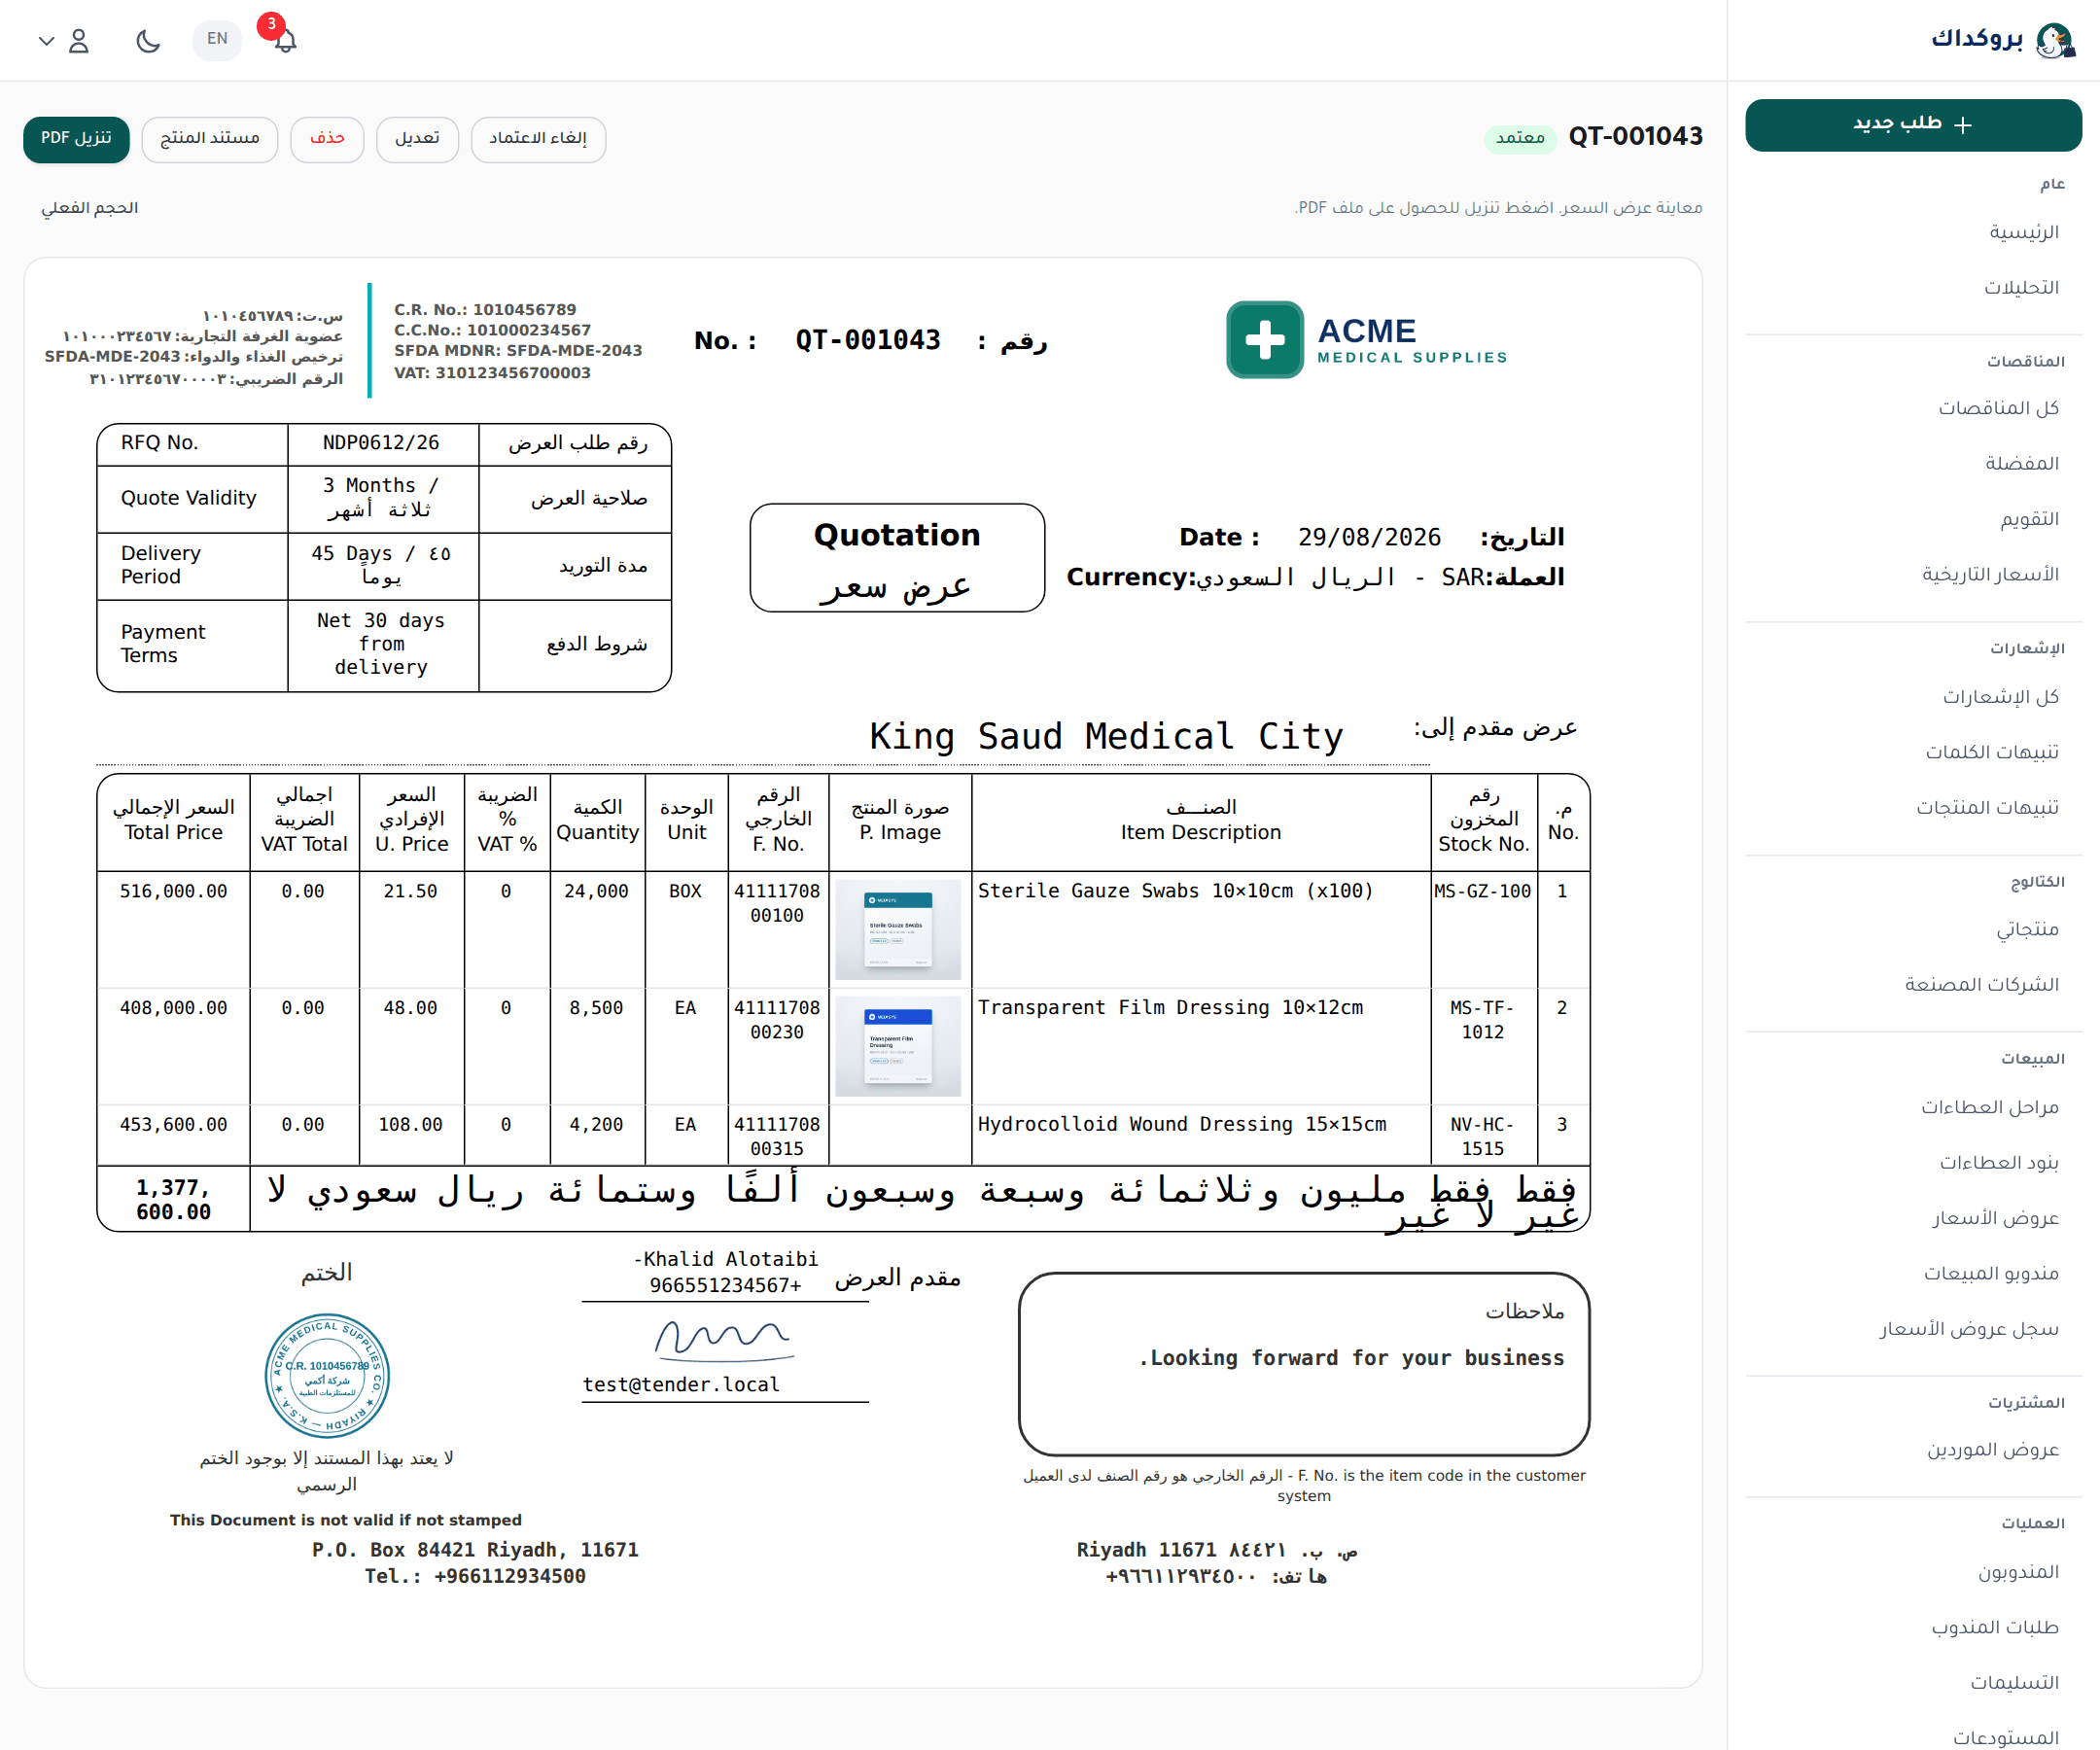The width and height of the screenshot is (2100, 1750).
Task: Open الأسعار التاريخية in the sidebar
Action: (x=1990, y=574)
